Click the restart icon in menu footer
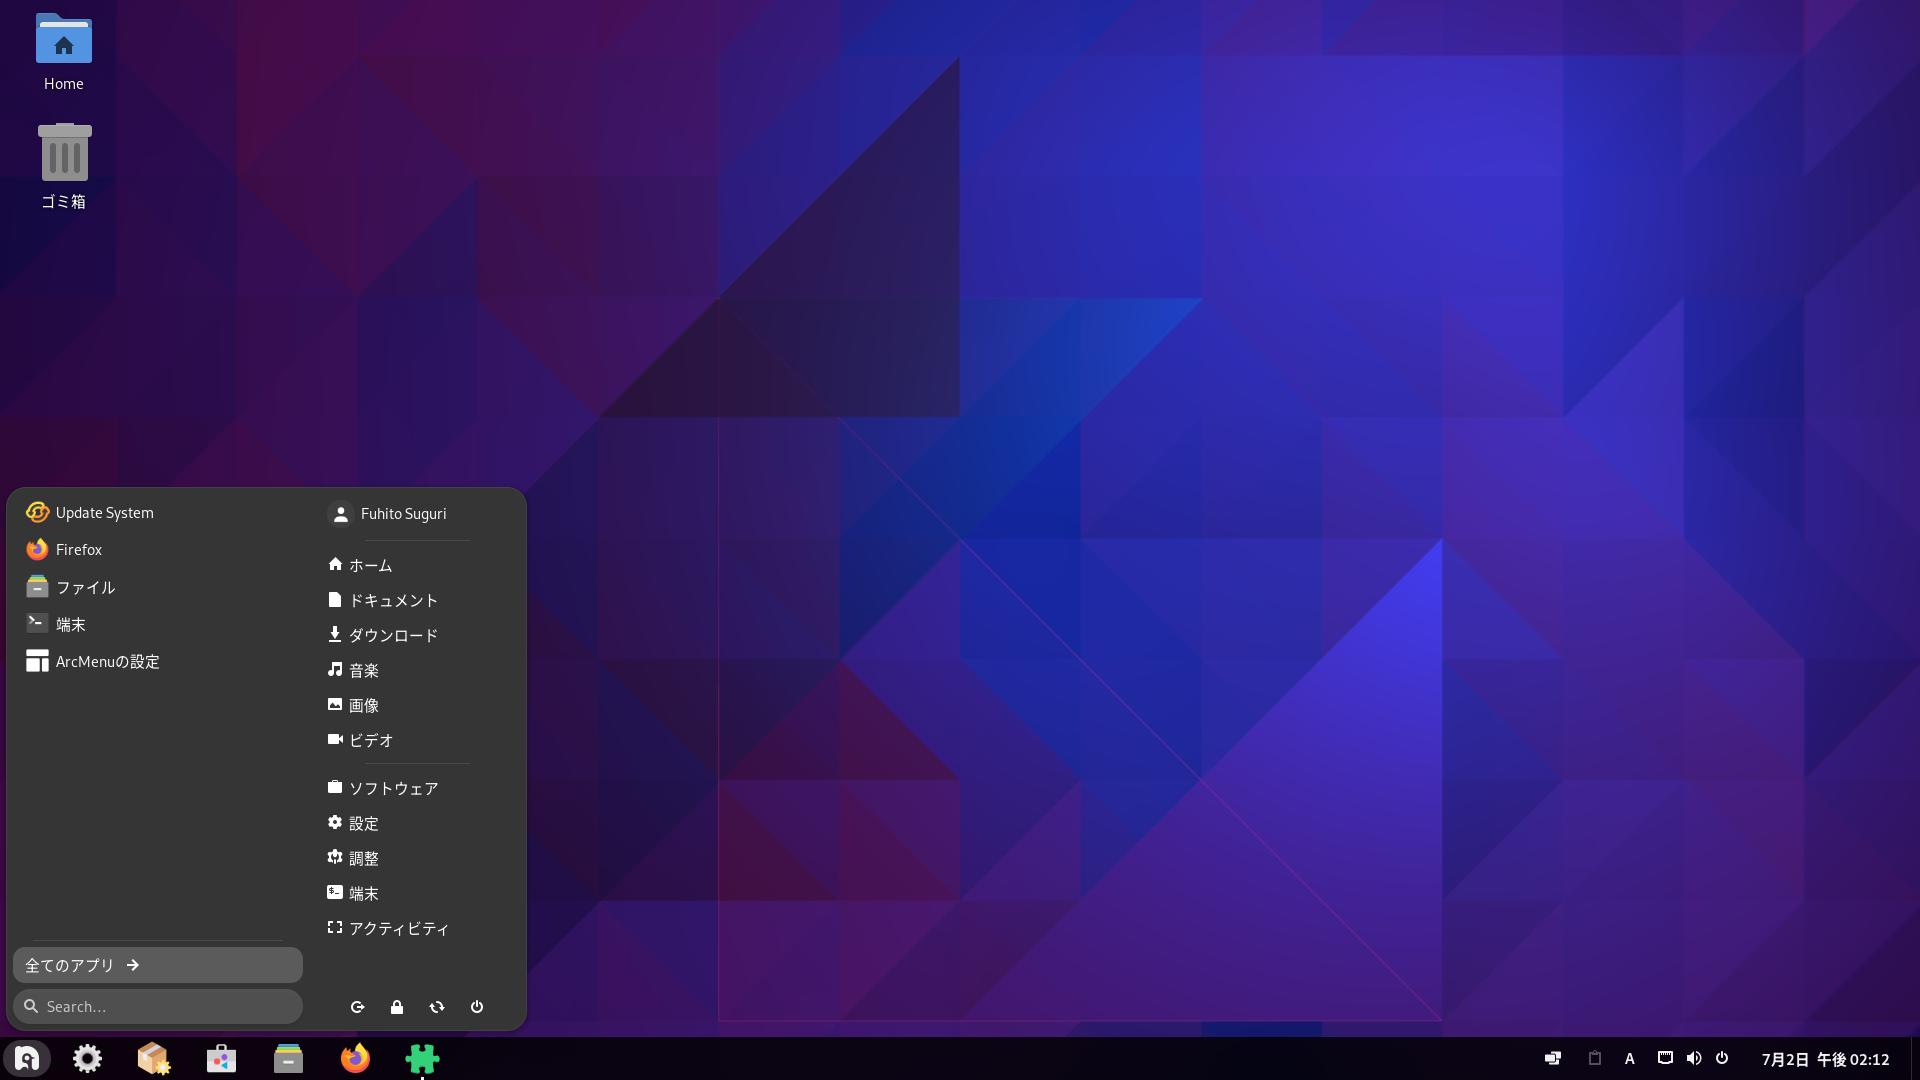The image size is (1920, 1080). 437,1007
